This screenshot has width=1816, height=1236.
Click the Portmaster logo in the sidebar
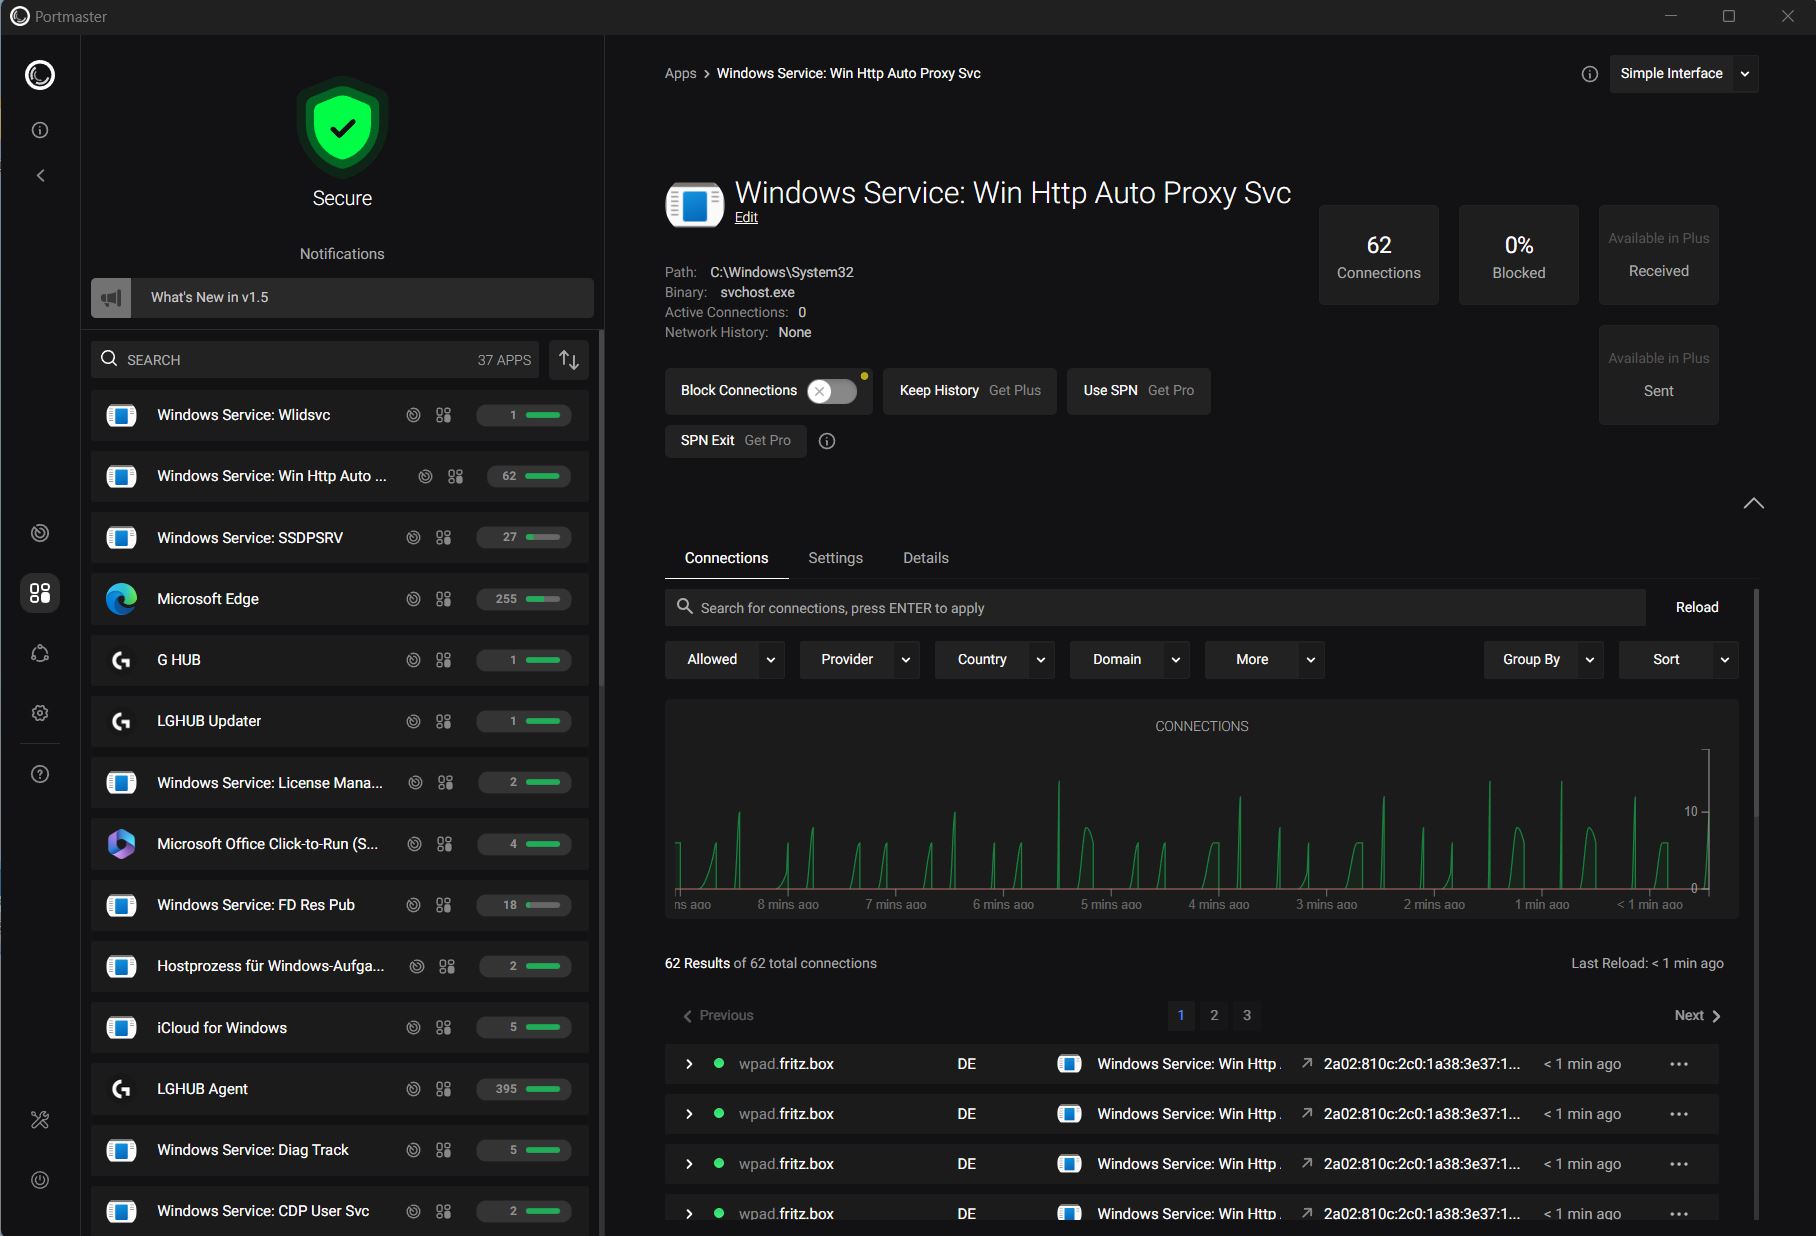pos(40,75)
